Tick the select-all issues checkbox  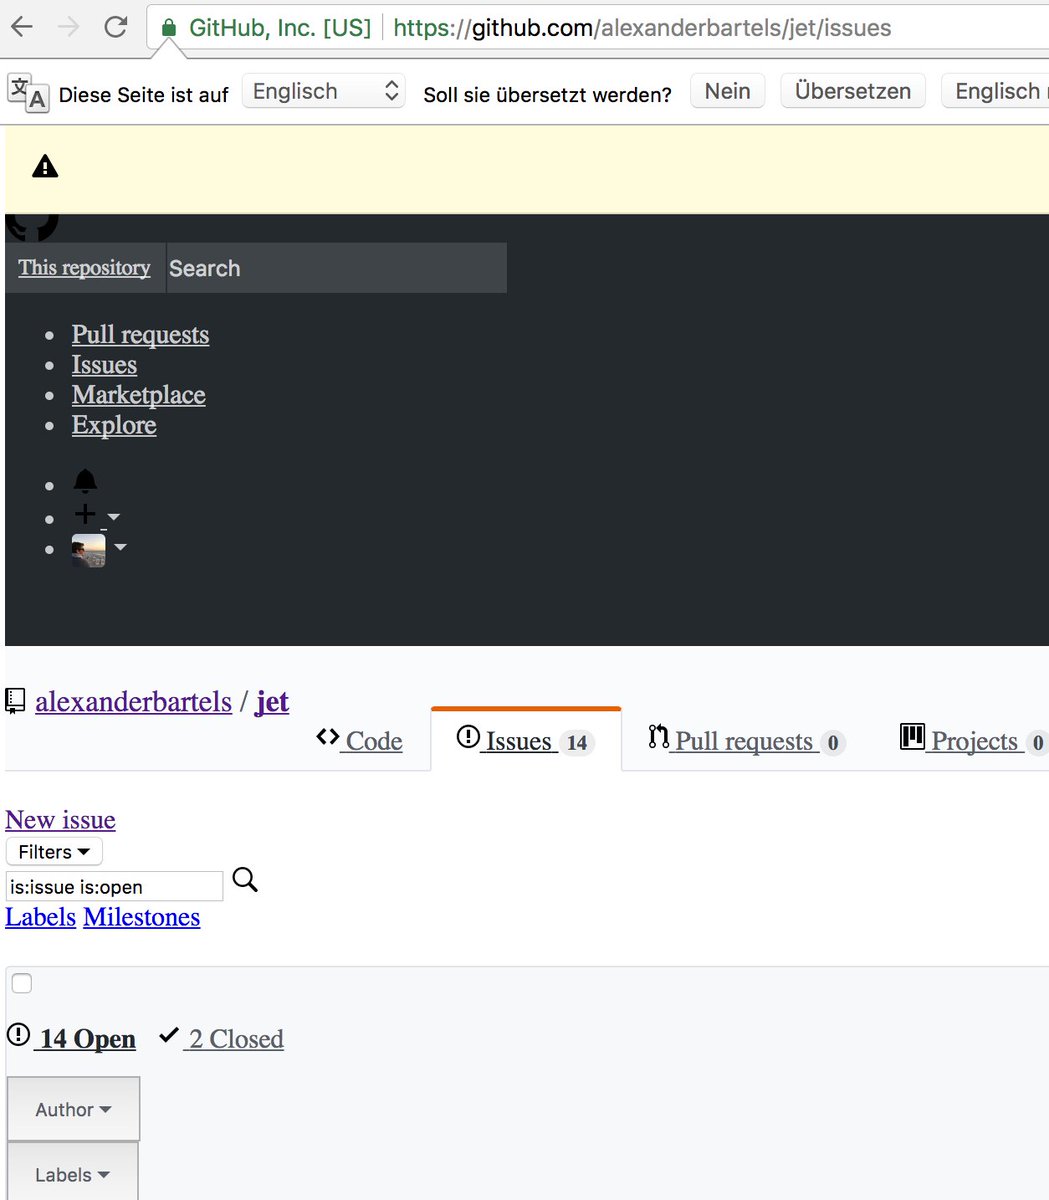(x=22, y=983)
